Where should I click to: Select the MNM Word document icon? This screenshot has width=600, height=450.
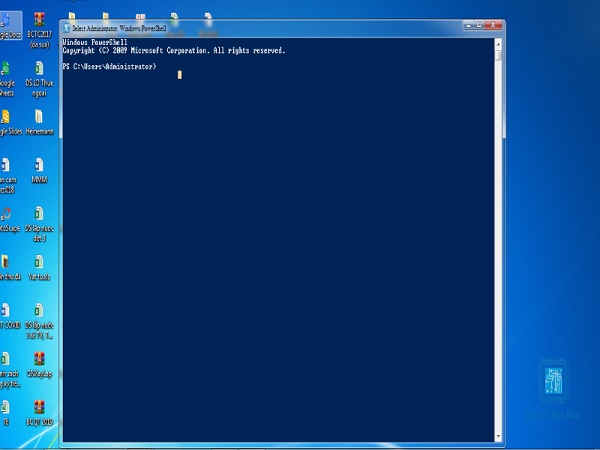pos(39,171)
